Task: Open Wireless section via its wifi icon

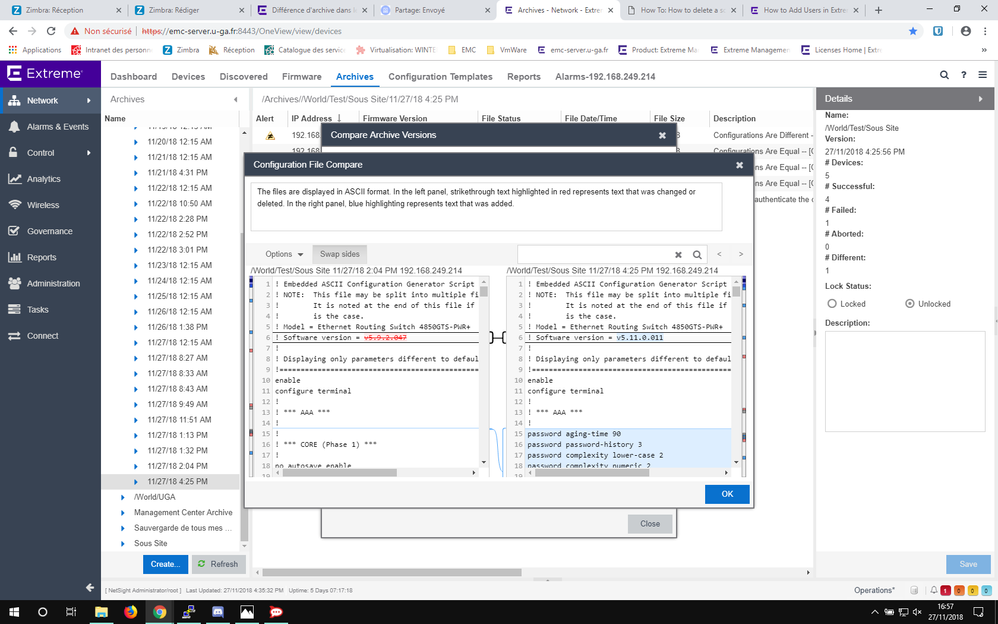Action: pyautogui.click(x=14, y=205)
